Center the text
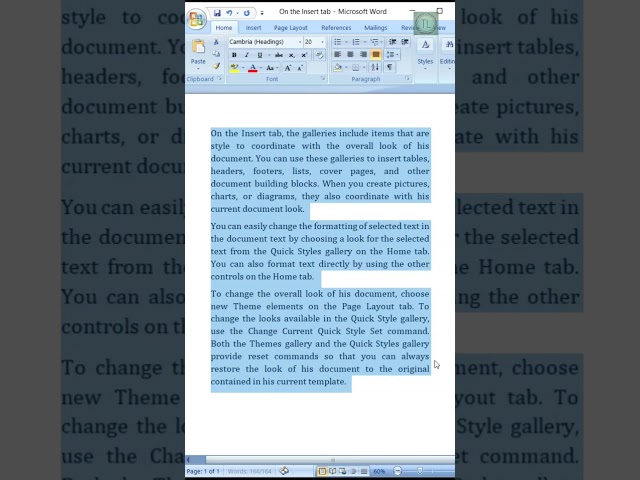The width and height of the screenshot is (640, 480). click(350, 55)
